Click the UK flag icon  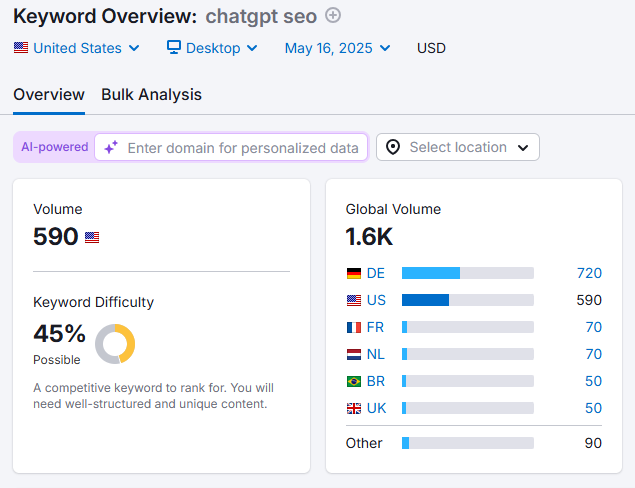coord(354,408)
